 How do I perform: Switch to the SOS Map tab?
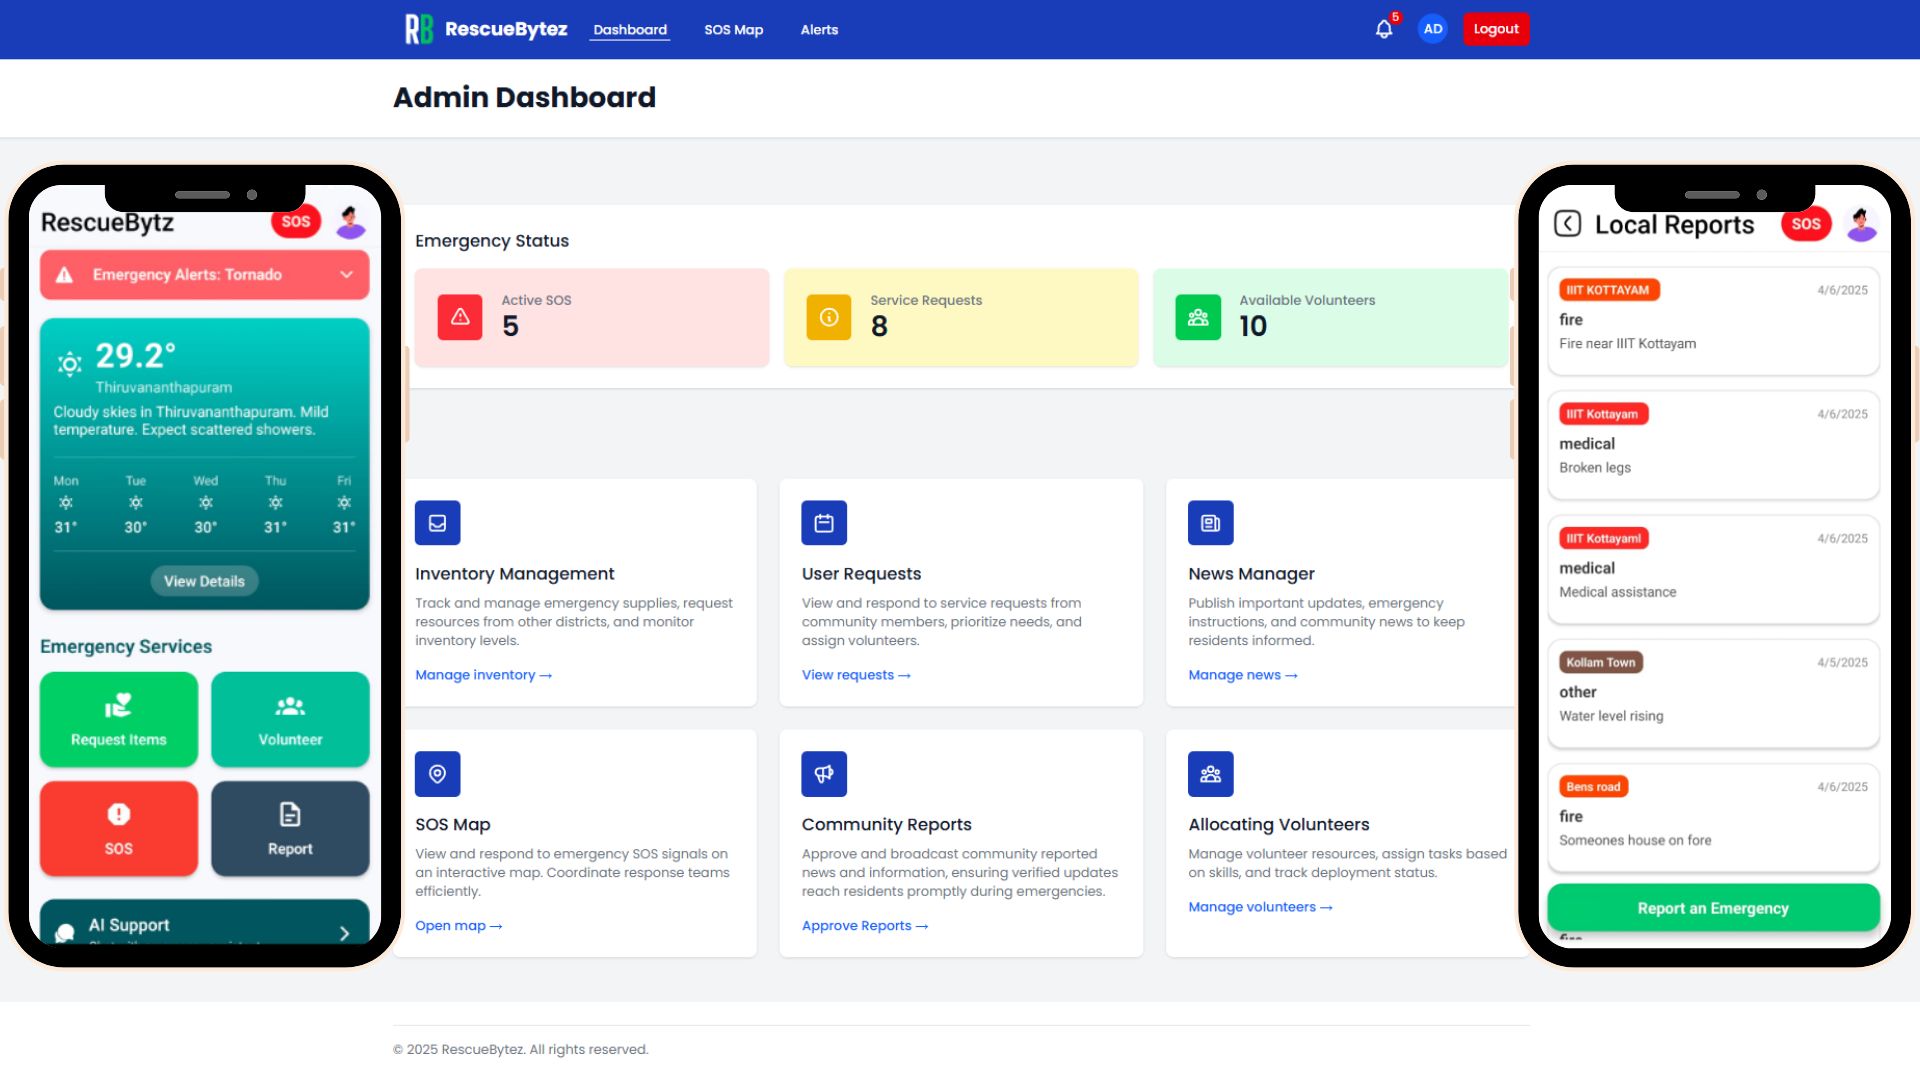pos(733,29)
